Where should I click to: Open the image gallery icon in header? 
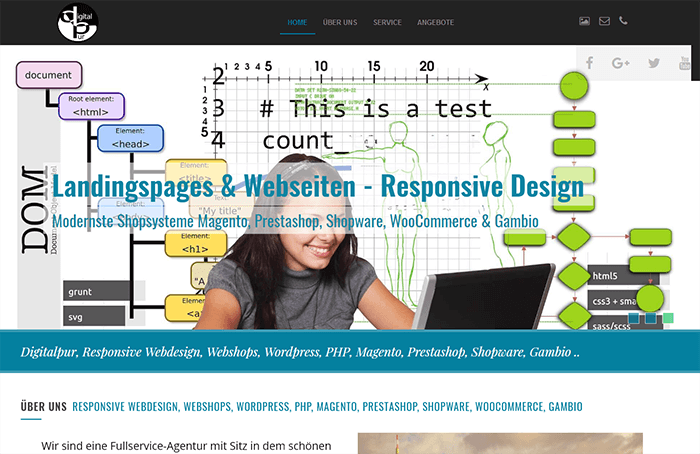(584, 21)
